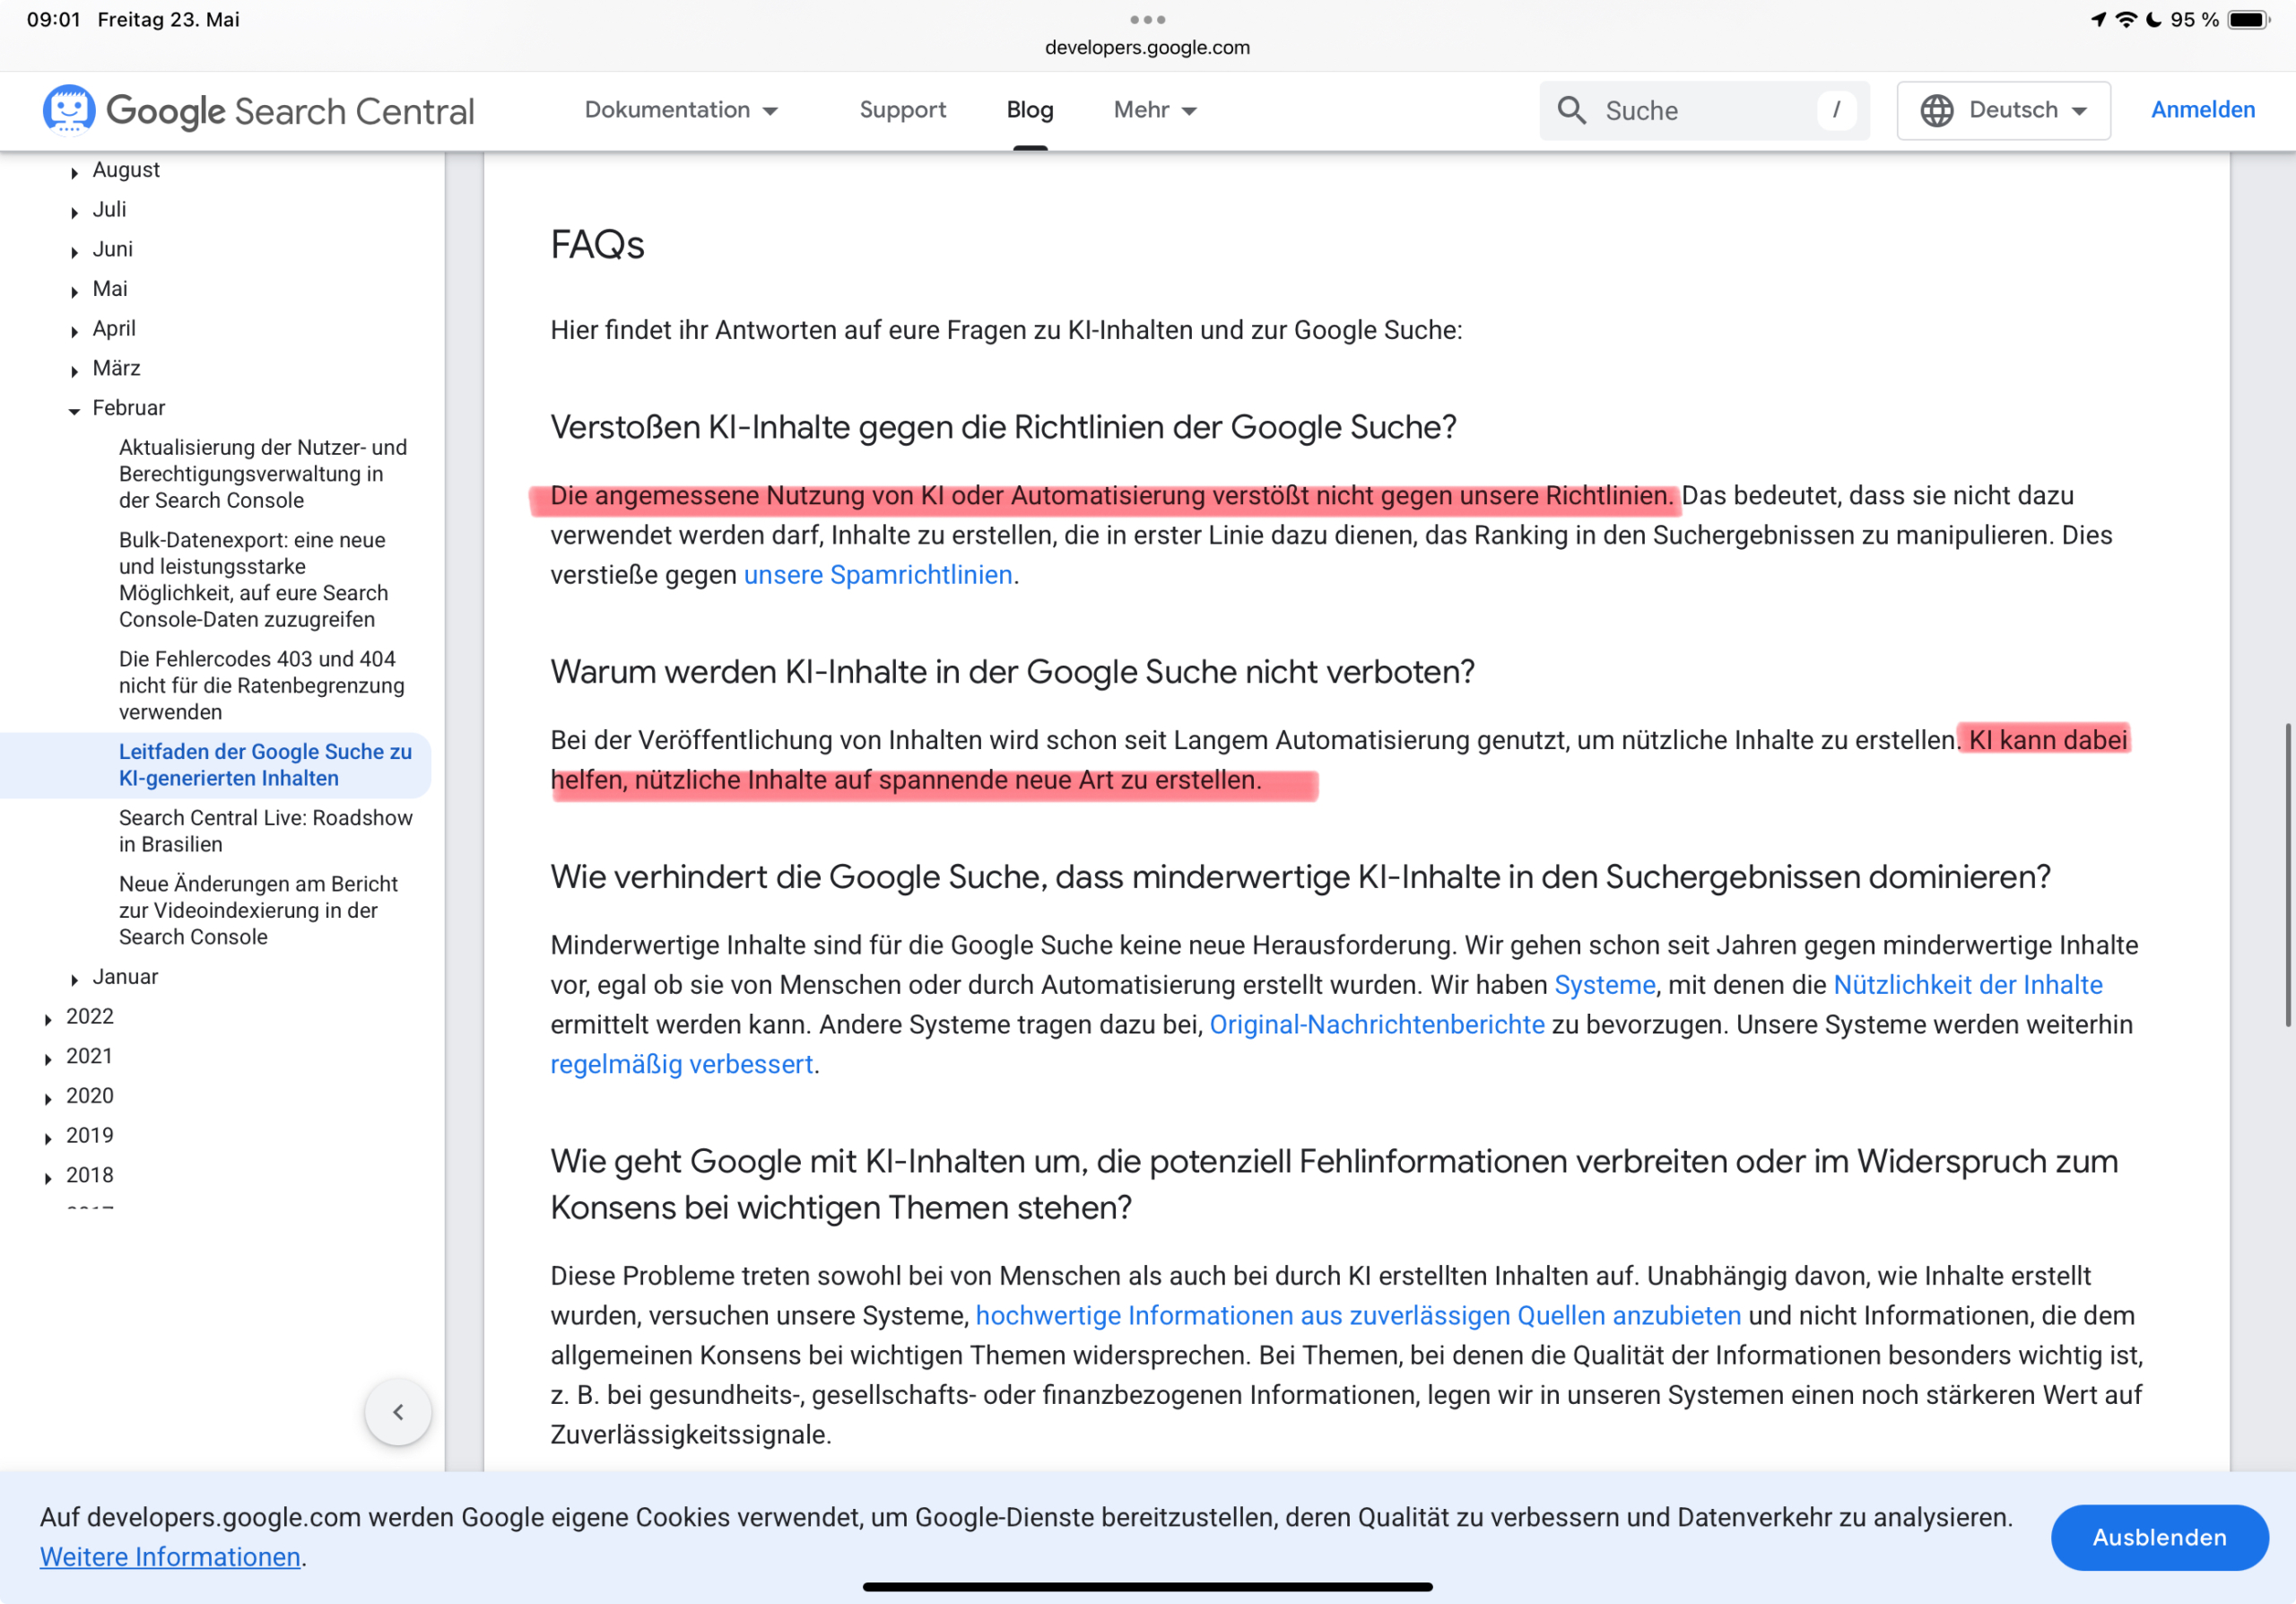Go to the Support tab
Image resolution: width=2296 pixels, height=1604 pixels.
902,110
